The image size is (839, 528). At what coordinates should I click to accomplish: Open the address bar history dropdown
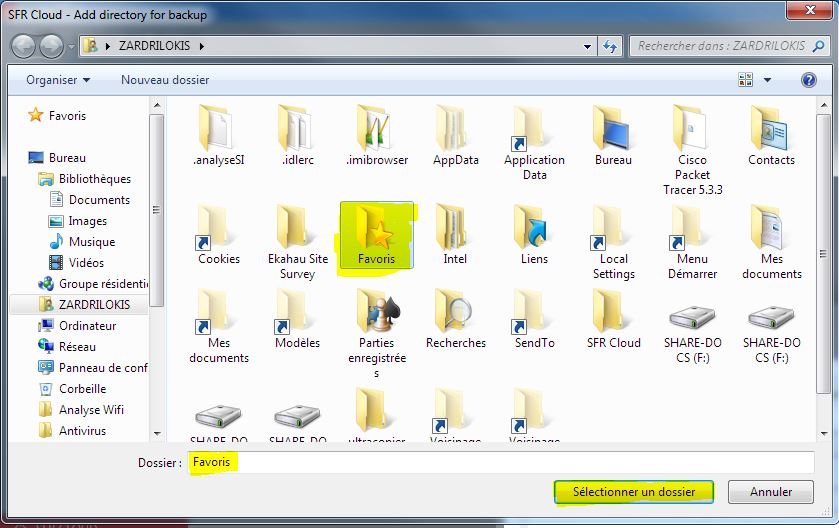[x=588, y=47]
